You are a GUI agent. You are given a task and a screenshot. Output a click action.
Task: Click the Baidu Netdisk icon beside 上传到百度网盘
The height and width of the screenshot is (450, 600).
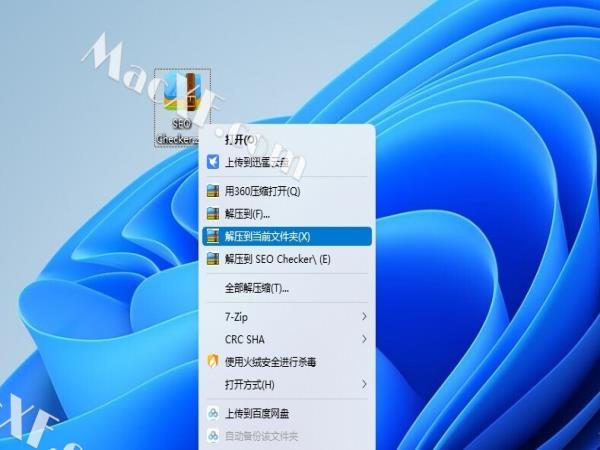click(x=212, y=413)
